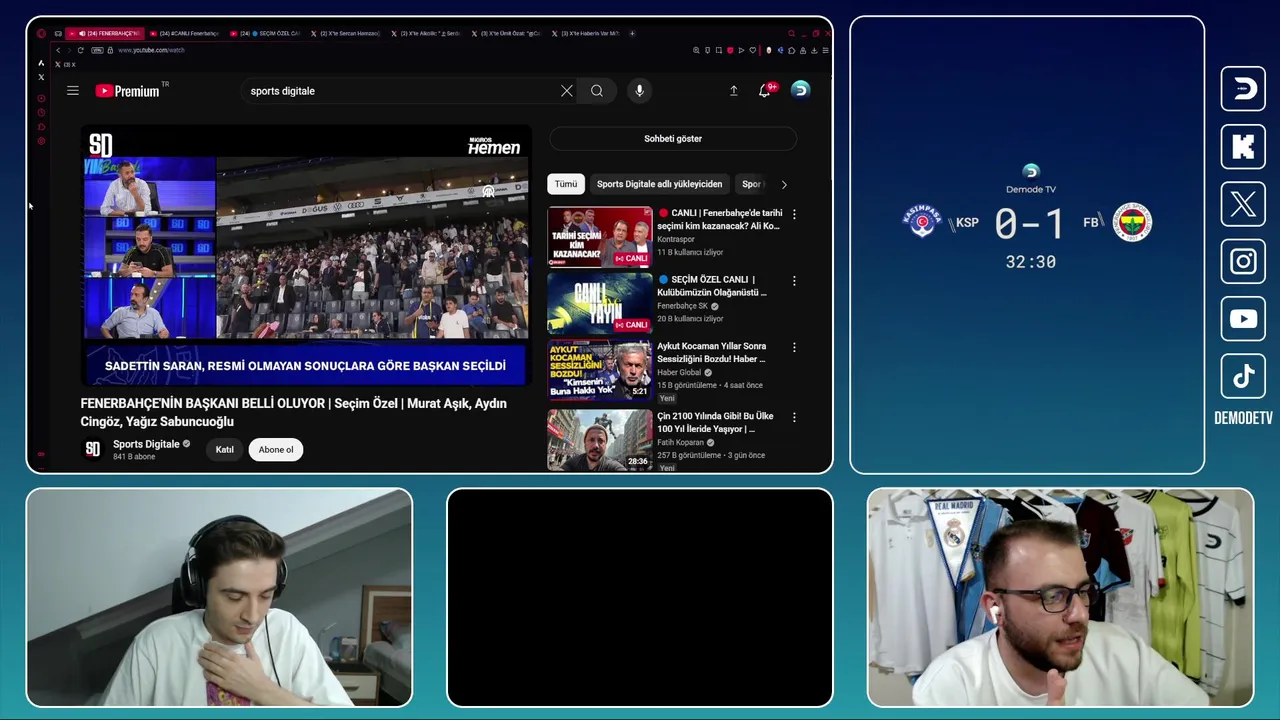Click the Sohbeti göster button
1280x720 pixels.
tap(673, 139)
